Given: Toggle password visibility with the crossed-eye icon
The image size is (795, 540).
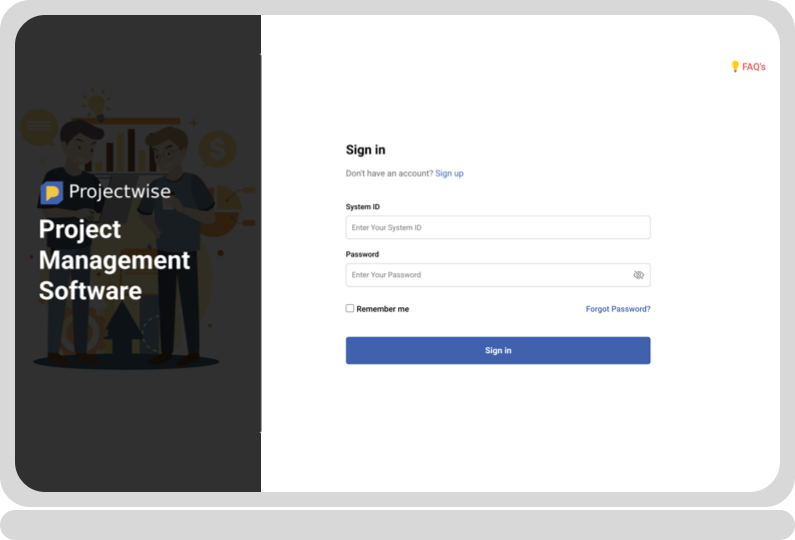Looking at the screenshot, I should tap(638, 275).
